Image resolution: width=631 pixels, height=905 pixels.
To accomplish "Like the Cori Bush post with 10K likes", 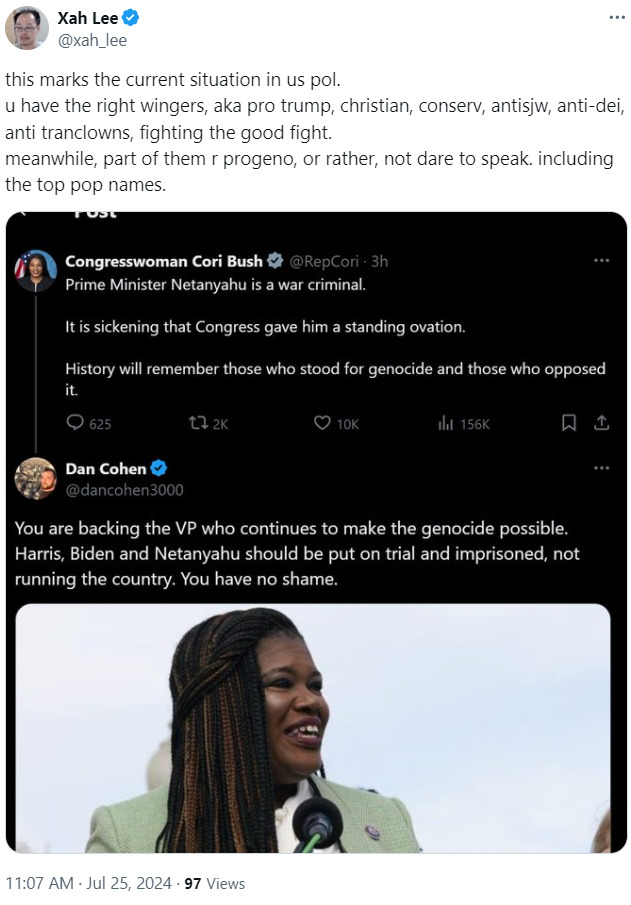I will click(322, 423).
